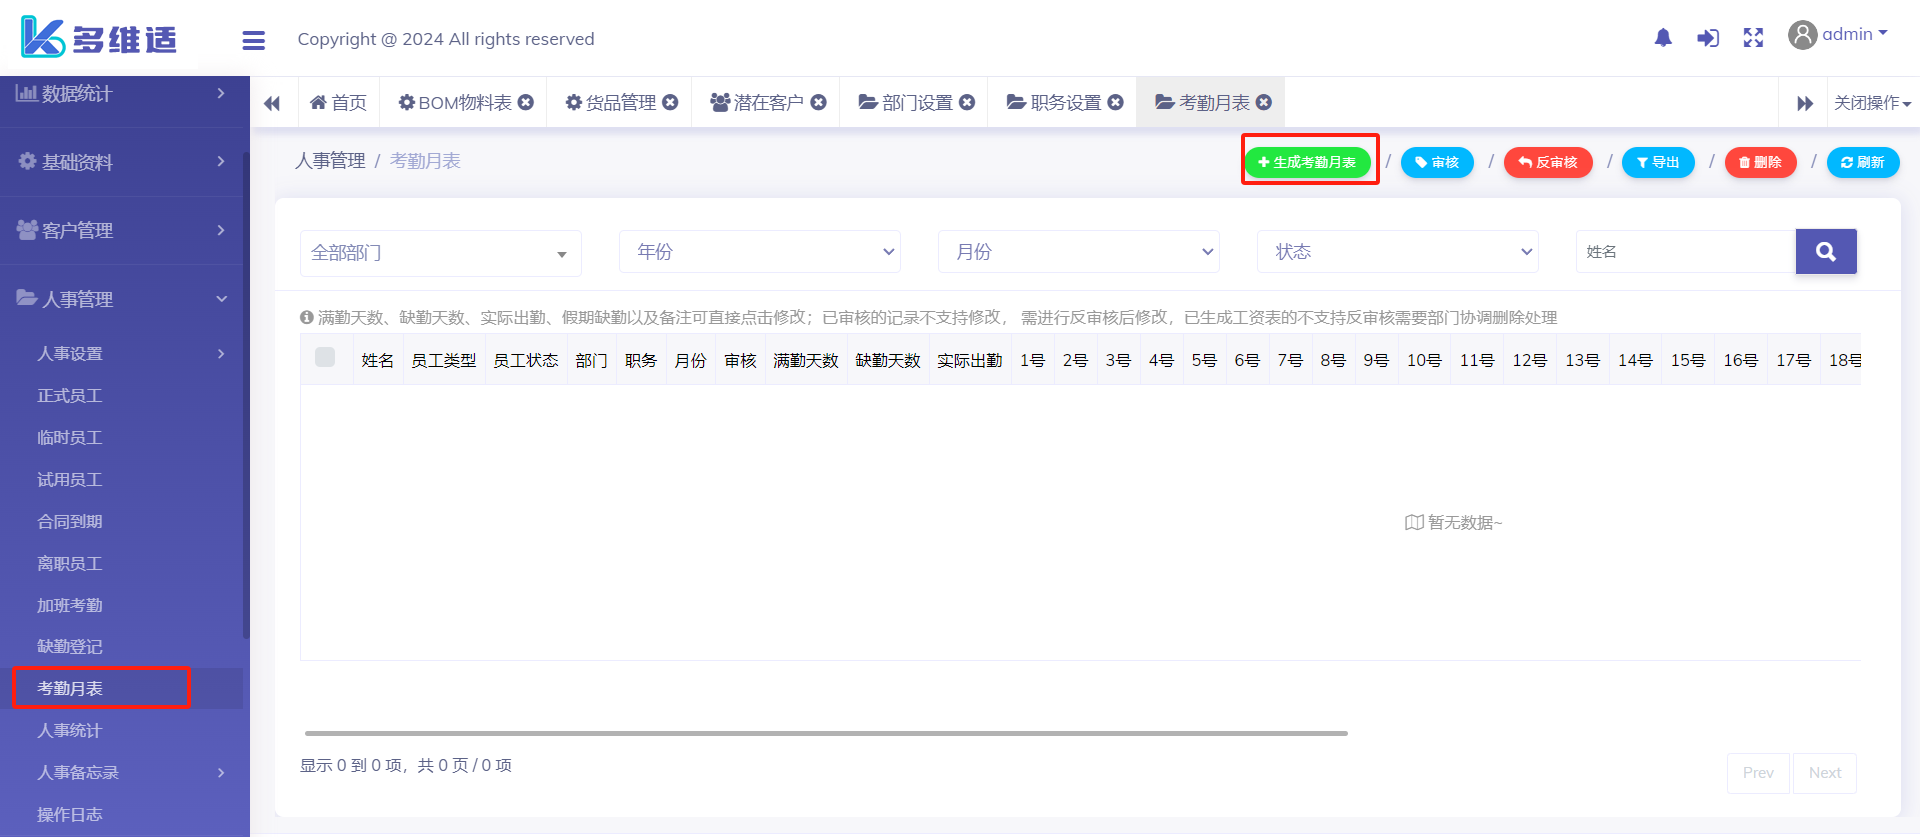Open 缺勤登记 in the sidebar
1920x837 pixels.
(70, 647)
